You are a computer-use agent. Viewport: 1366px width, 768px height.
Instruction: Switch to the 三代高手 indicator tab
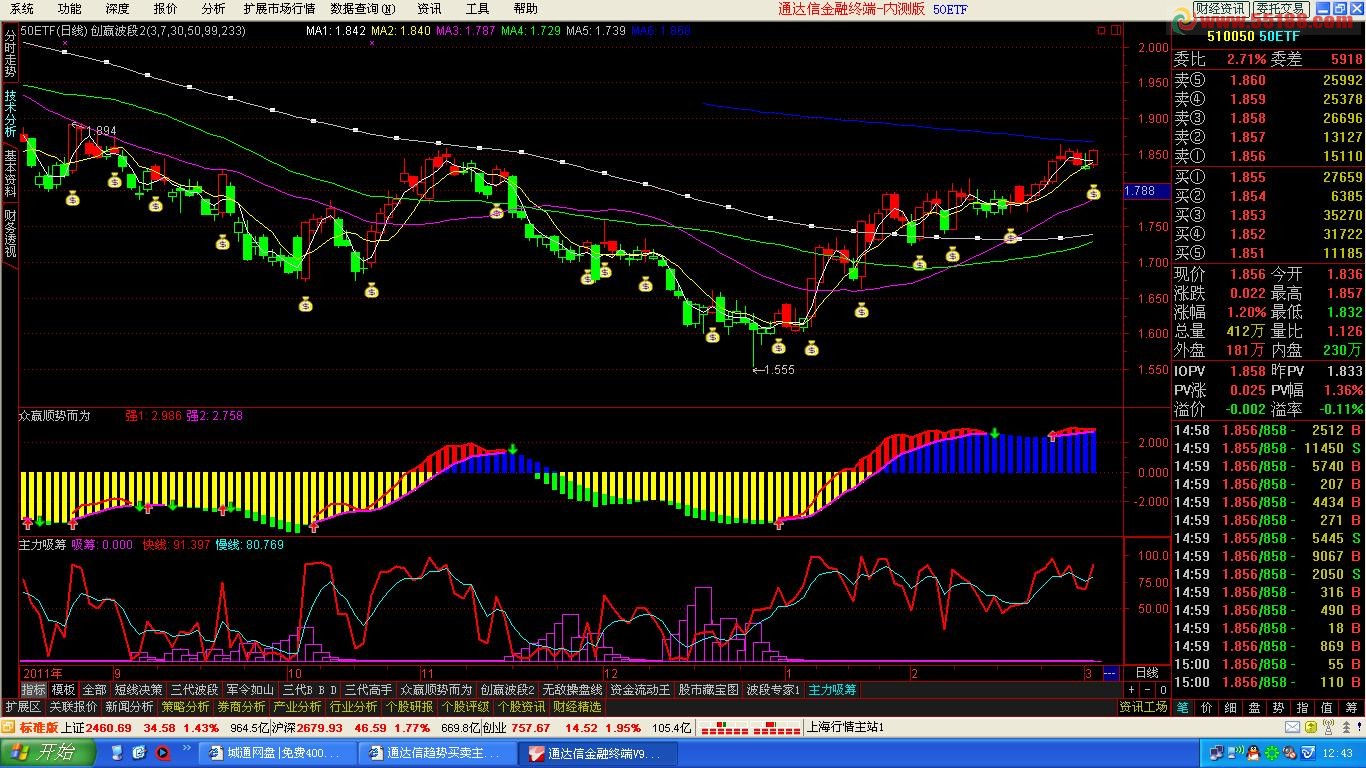click(x=368, y=690)
